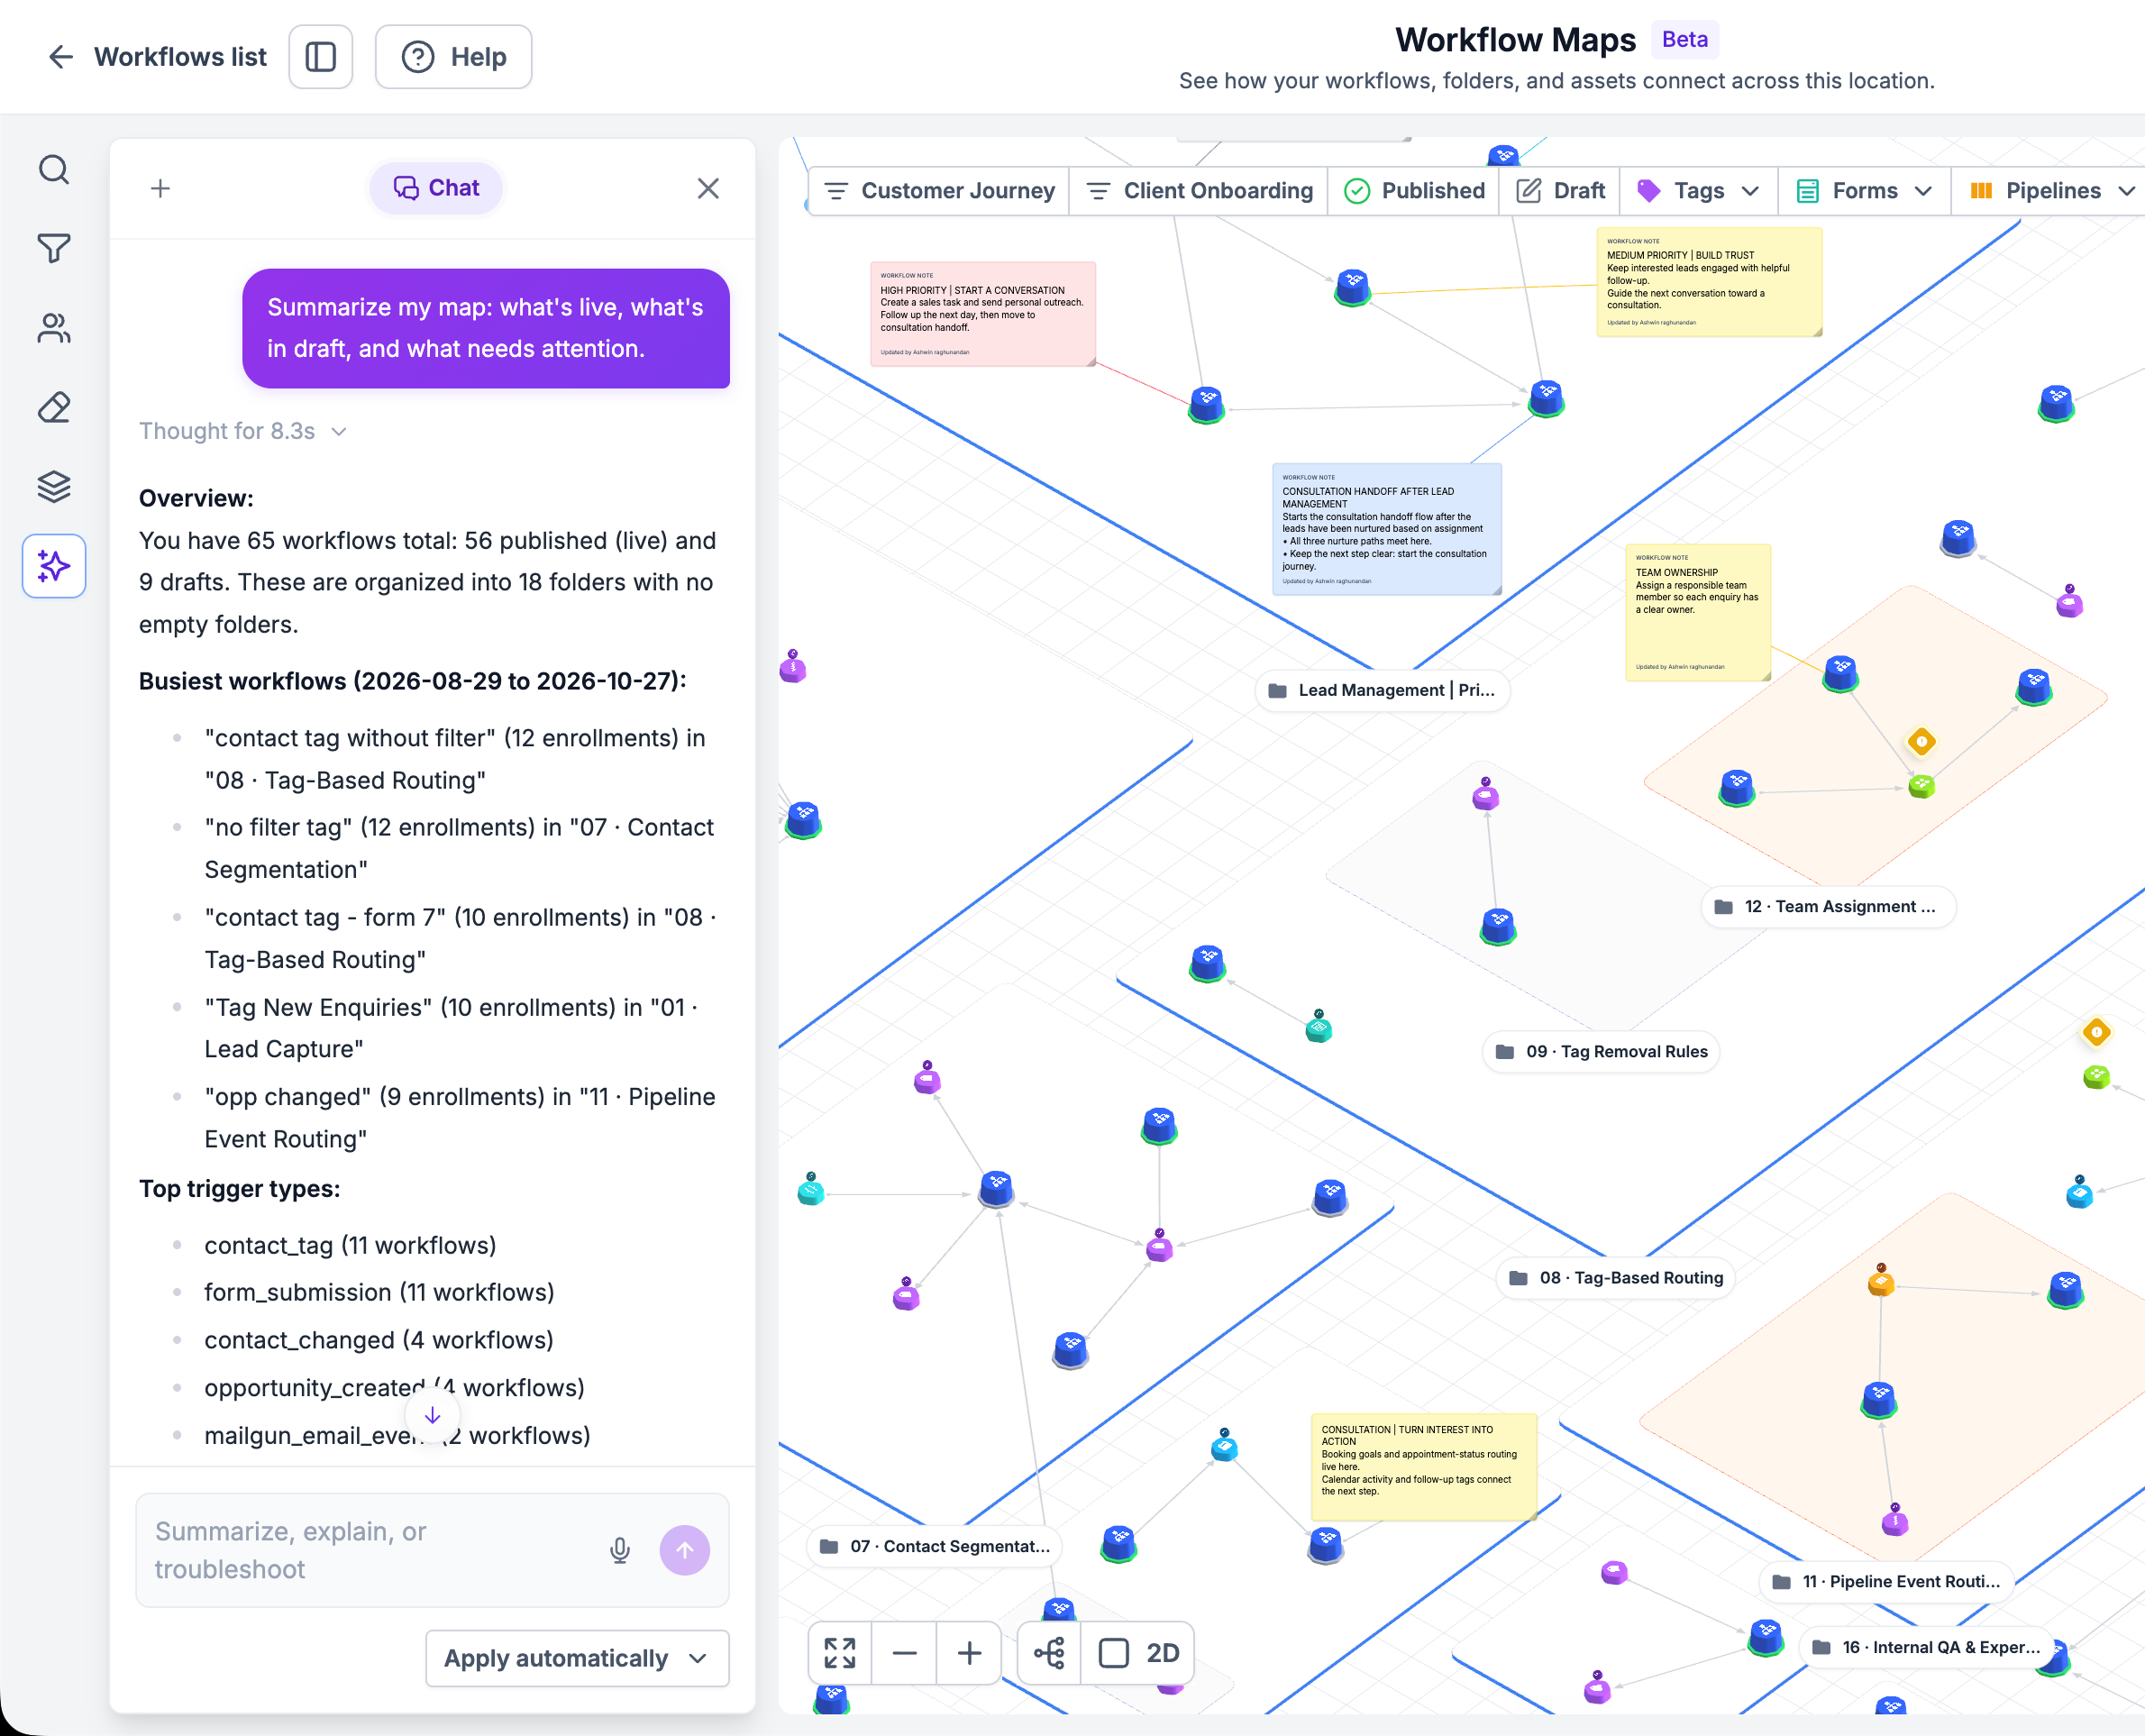This screenshot has width=2145, height=1736.
Task: Select the eraser tool in sidebar
Action: (54, 407)
